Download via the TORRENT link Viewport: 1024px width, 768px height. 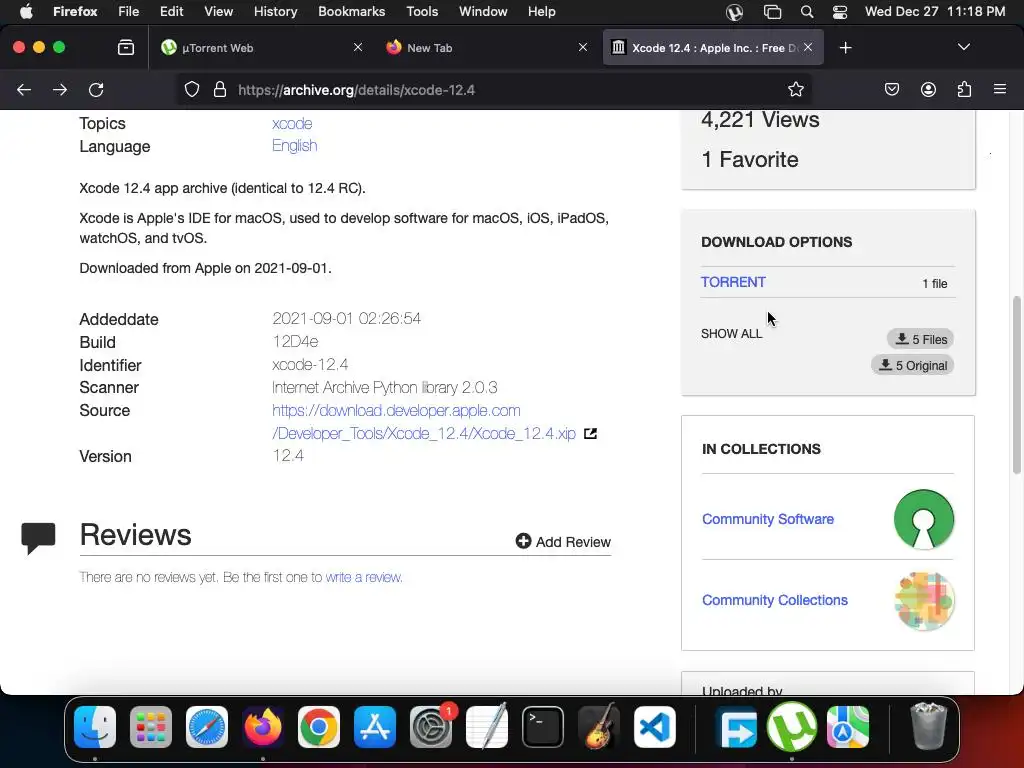tap(733, 282)
